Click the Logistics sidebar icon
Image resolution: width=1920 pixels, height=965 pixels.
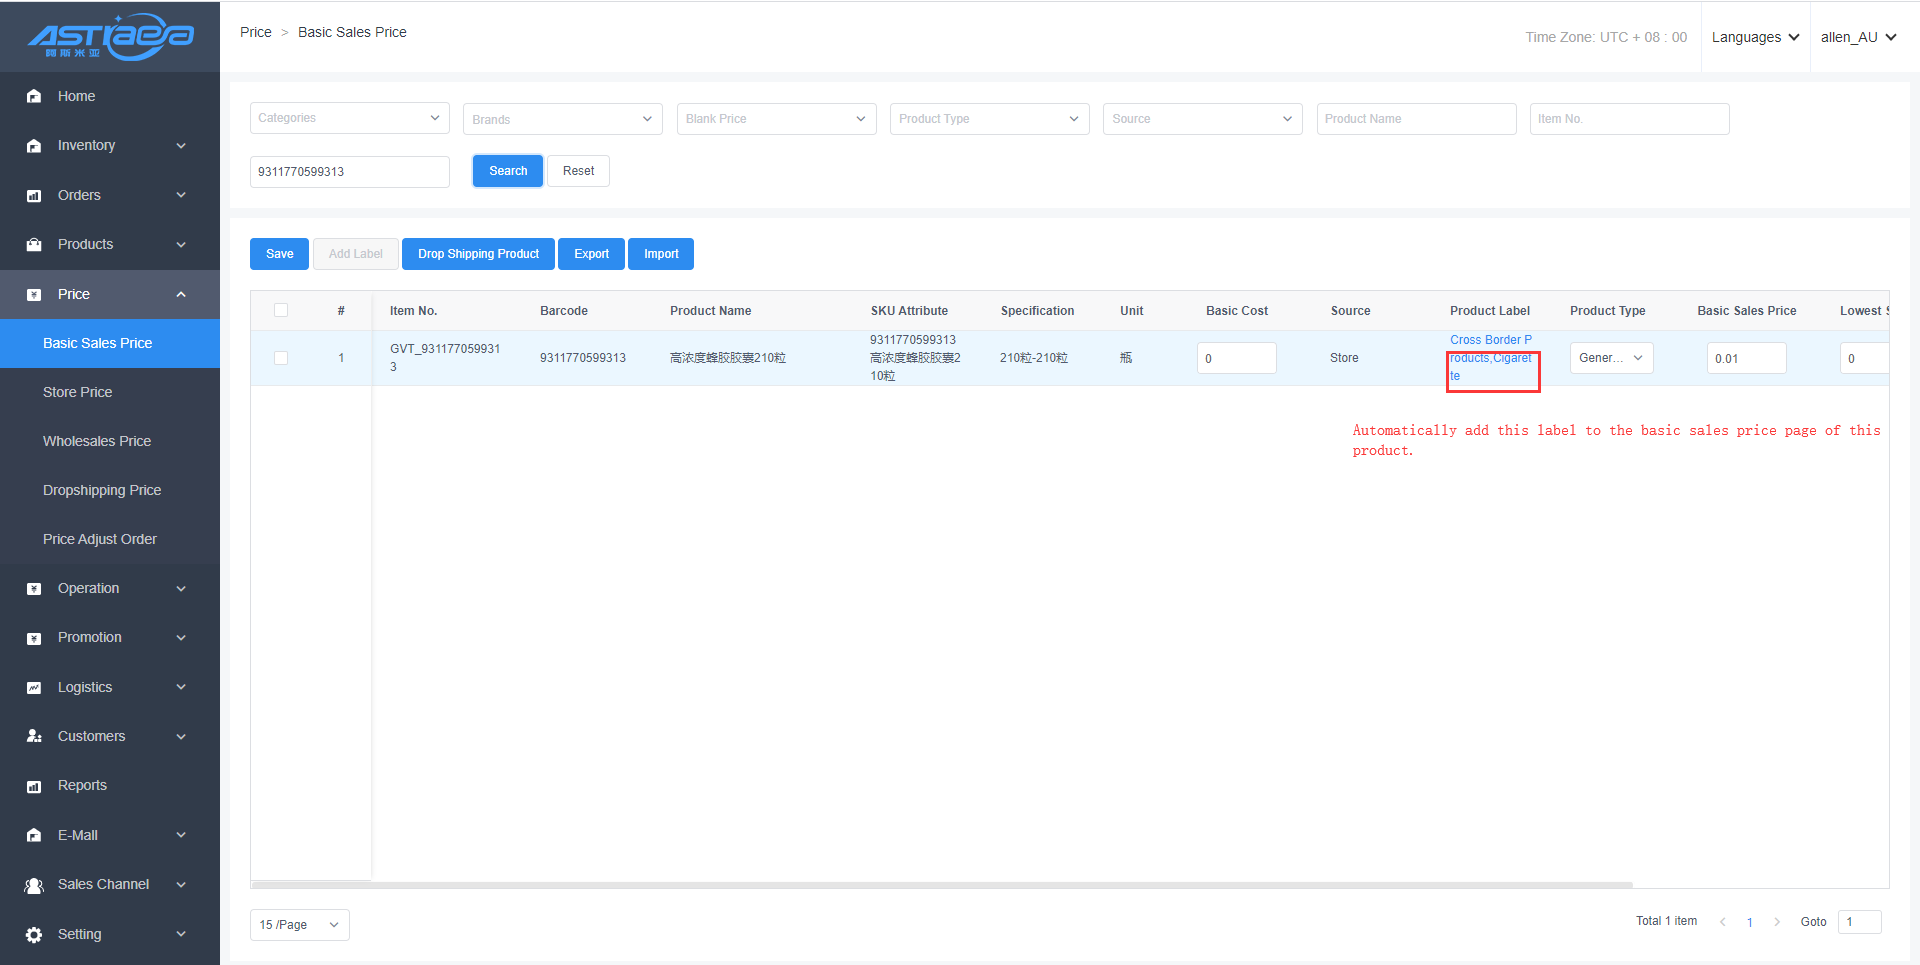[34, 688]
